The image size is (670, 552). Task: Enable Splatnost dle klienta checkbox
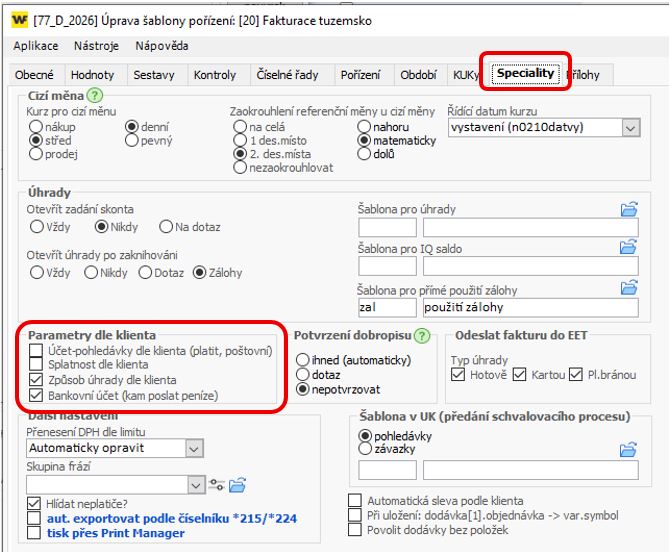[x=37, y=365]
